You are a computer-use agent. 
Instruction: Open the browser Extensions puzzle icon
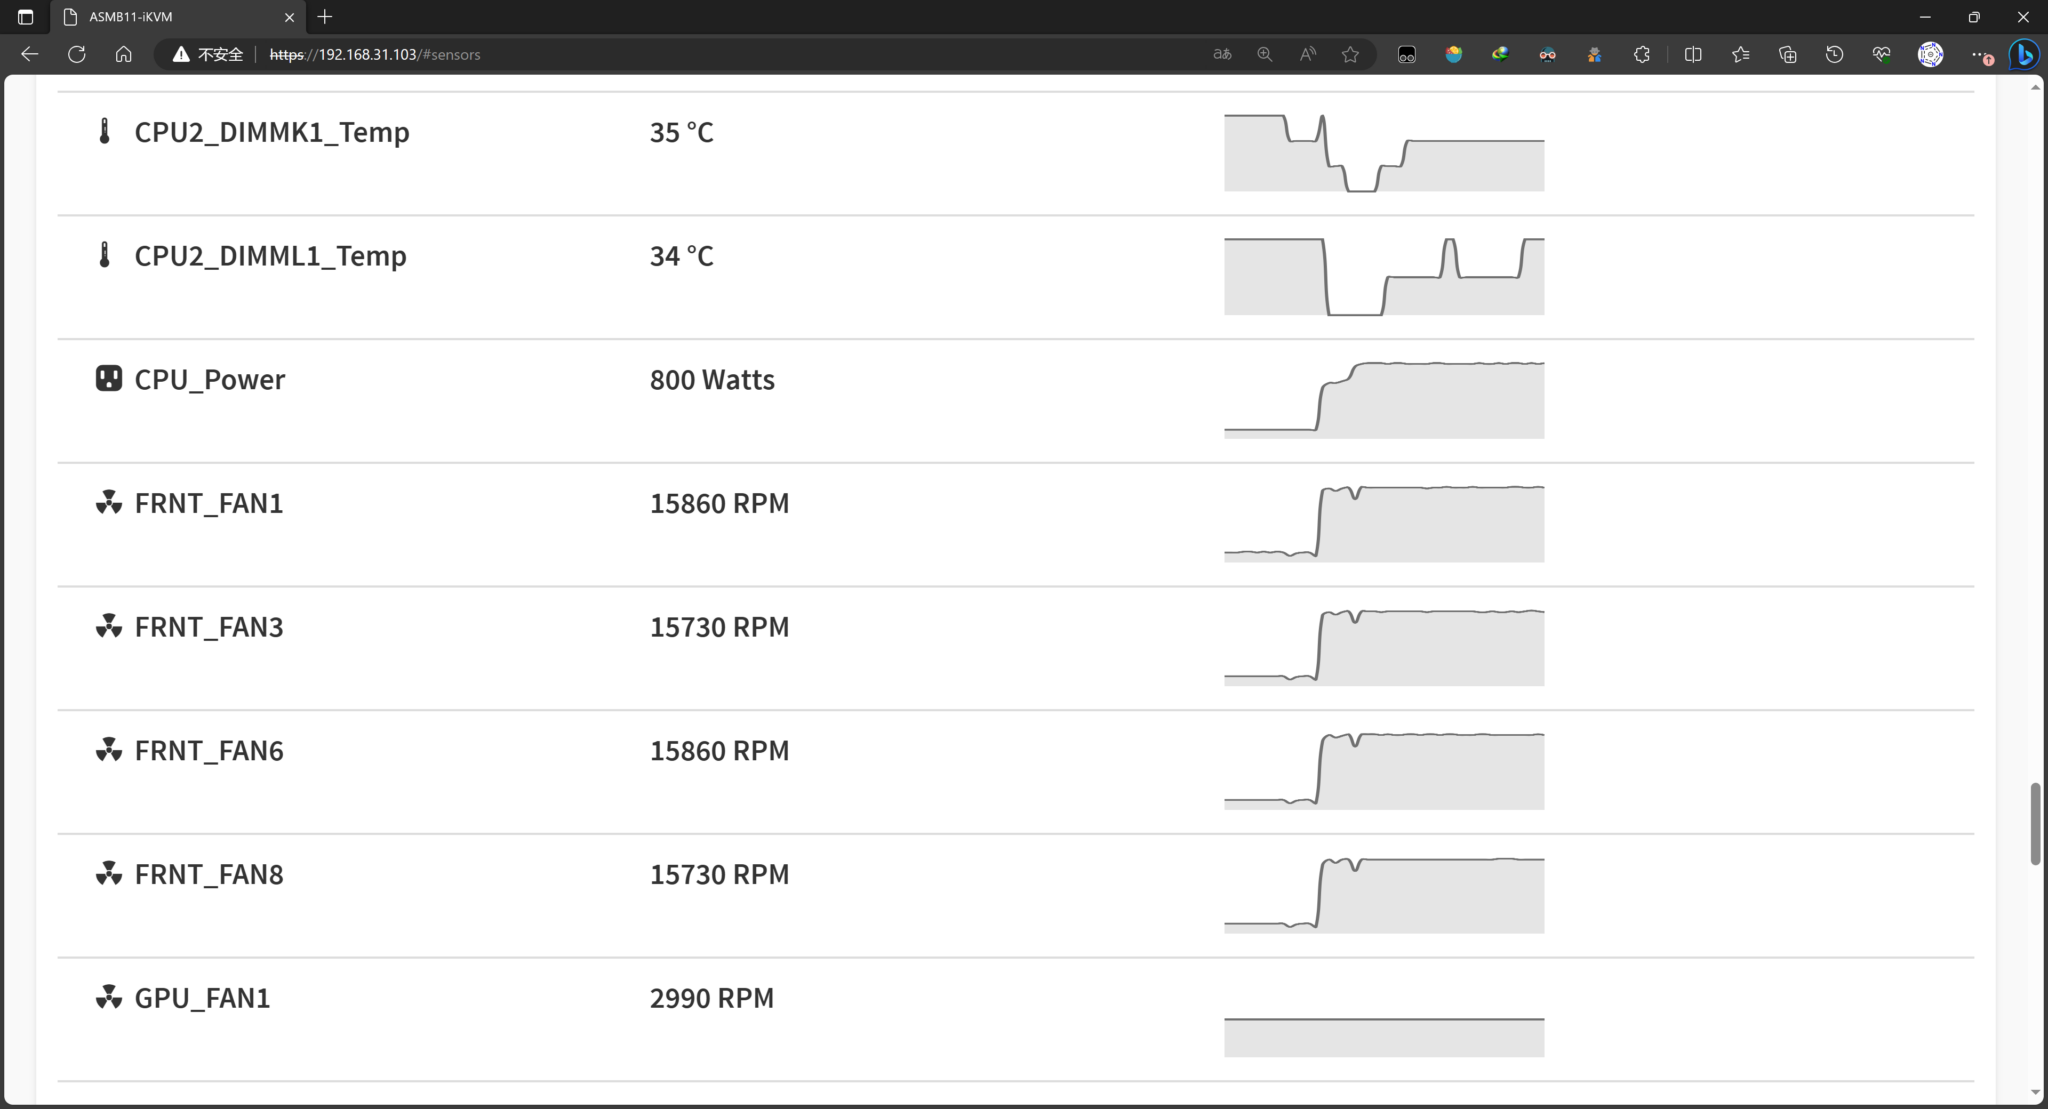coord(1641,55)
